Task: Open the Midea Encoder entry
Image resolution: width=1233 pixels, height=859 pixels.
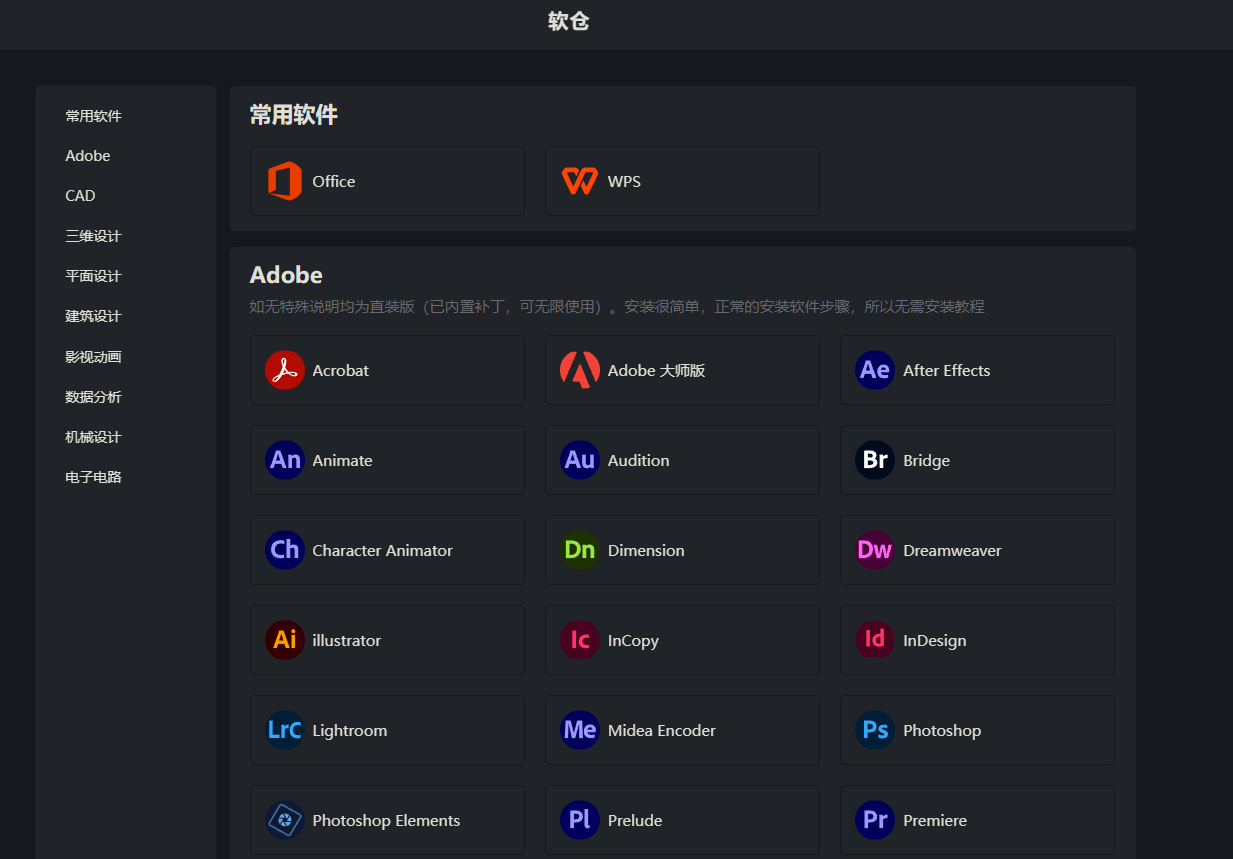Action: [x=682, y=730]
